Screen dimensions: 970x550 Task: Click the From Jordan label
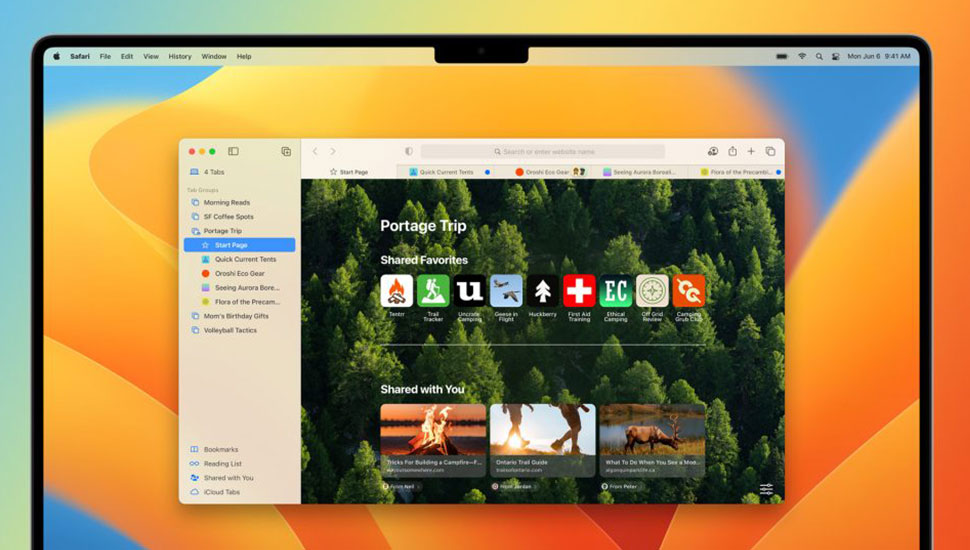pos(513,487)
